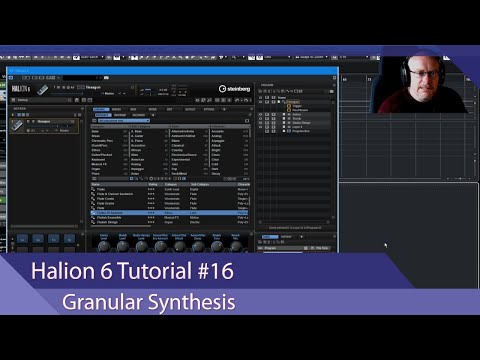This screenshot has width=480, height=360.
Task: Click the Steinberg logo
Action: point(234,89)
